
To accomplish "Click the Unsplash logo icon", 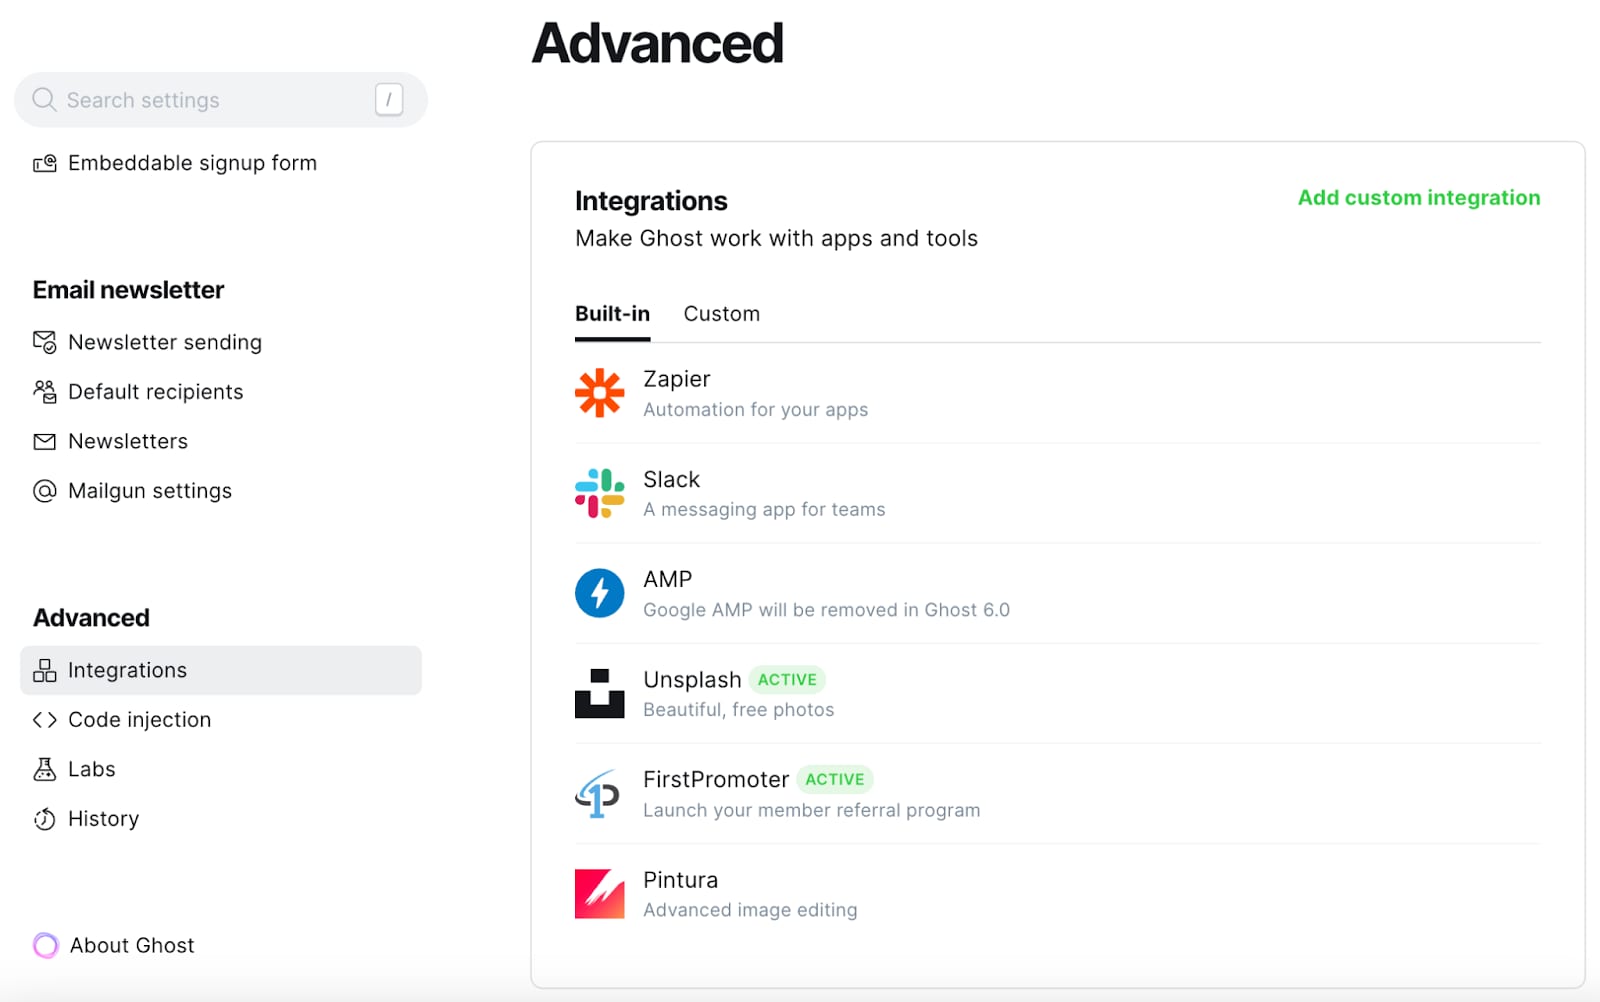I will tap(599, 693).
